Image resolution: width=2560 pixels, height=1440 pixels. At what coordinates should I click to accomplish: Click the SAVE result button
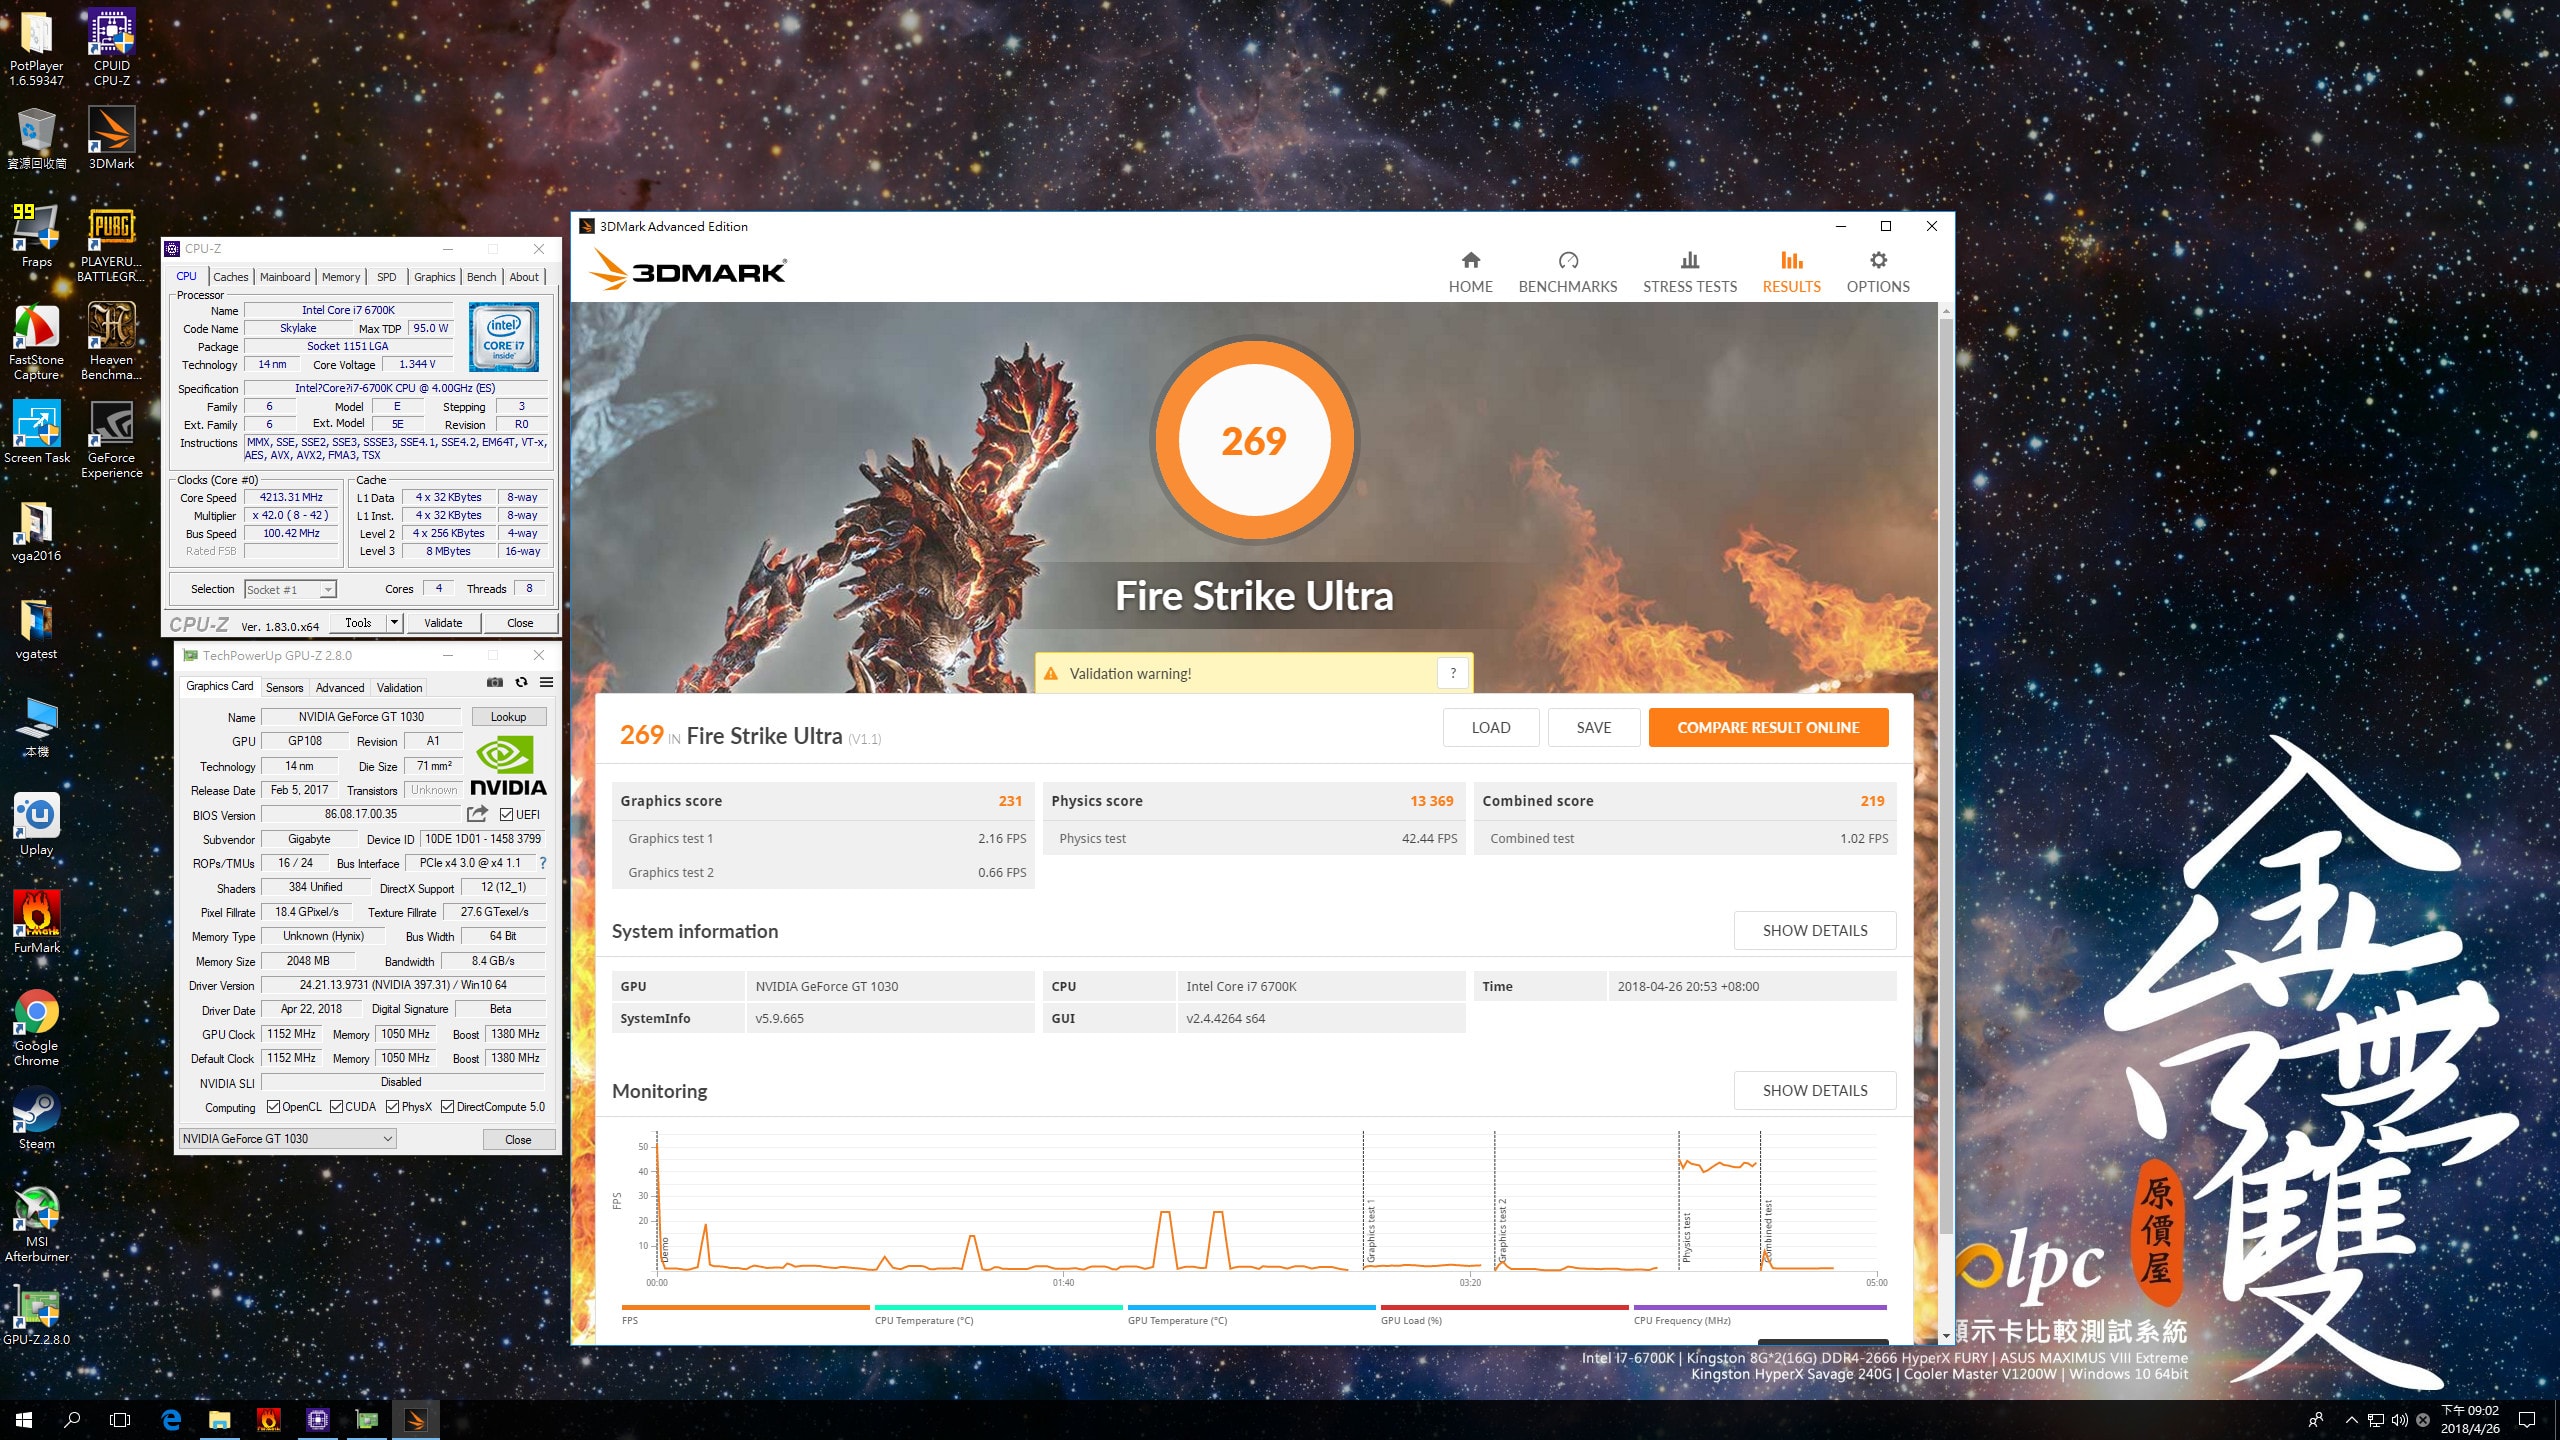pos(1593,727)
